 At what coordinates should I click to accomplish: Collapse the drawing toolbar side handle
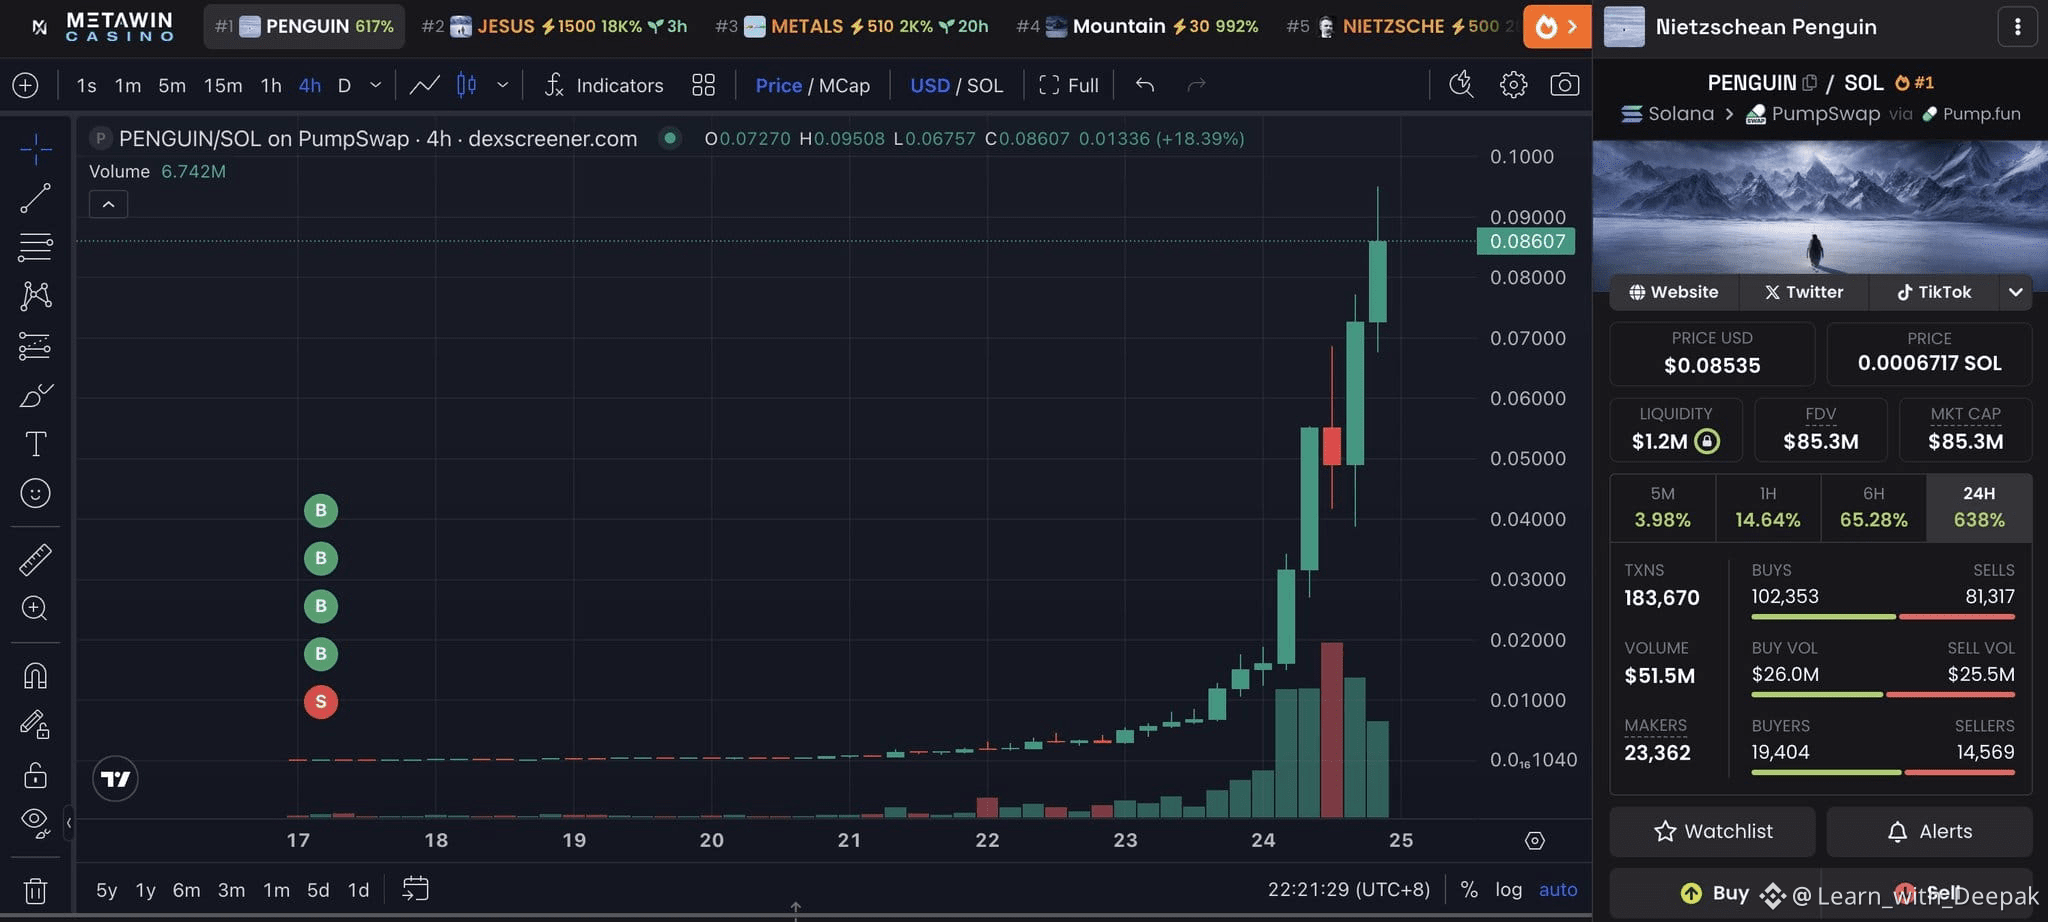coord(68,823)
